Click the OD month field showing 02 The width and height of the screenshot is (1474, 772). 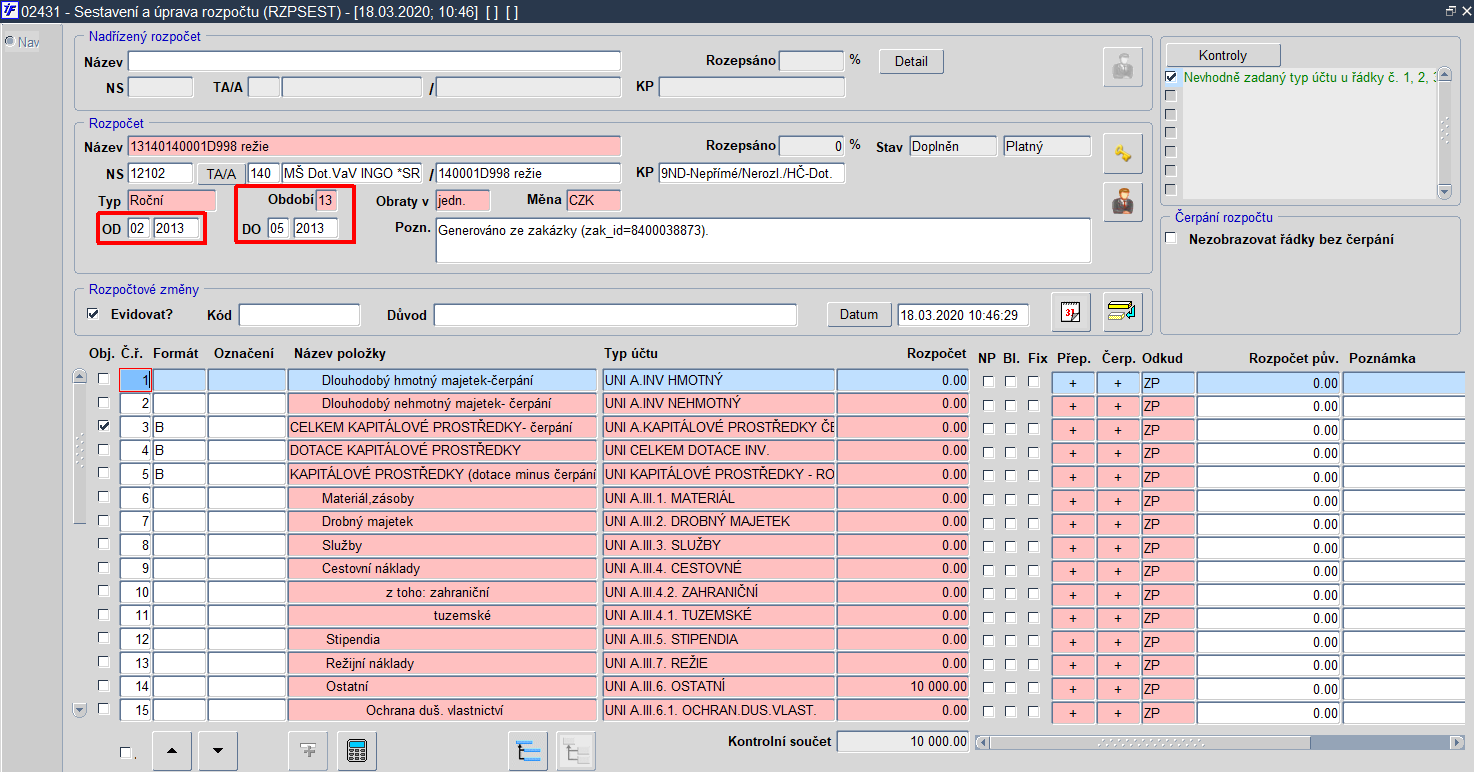pyautogui.click(x=138, y=229)
